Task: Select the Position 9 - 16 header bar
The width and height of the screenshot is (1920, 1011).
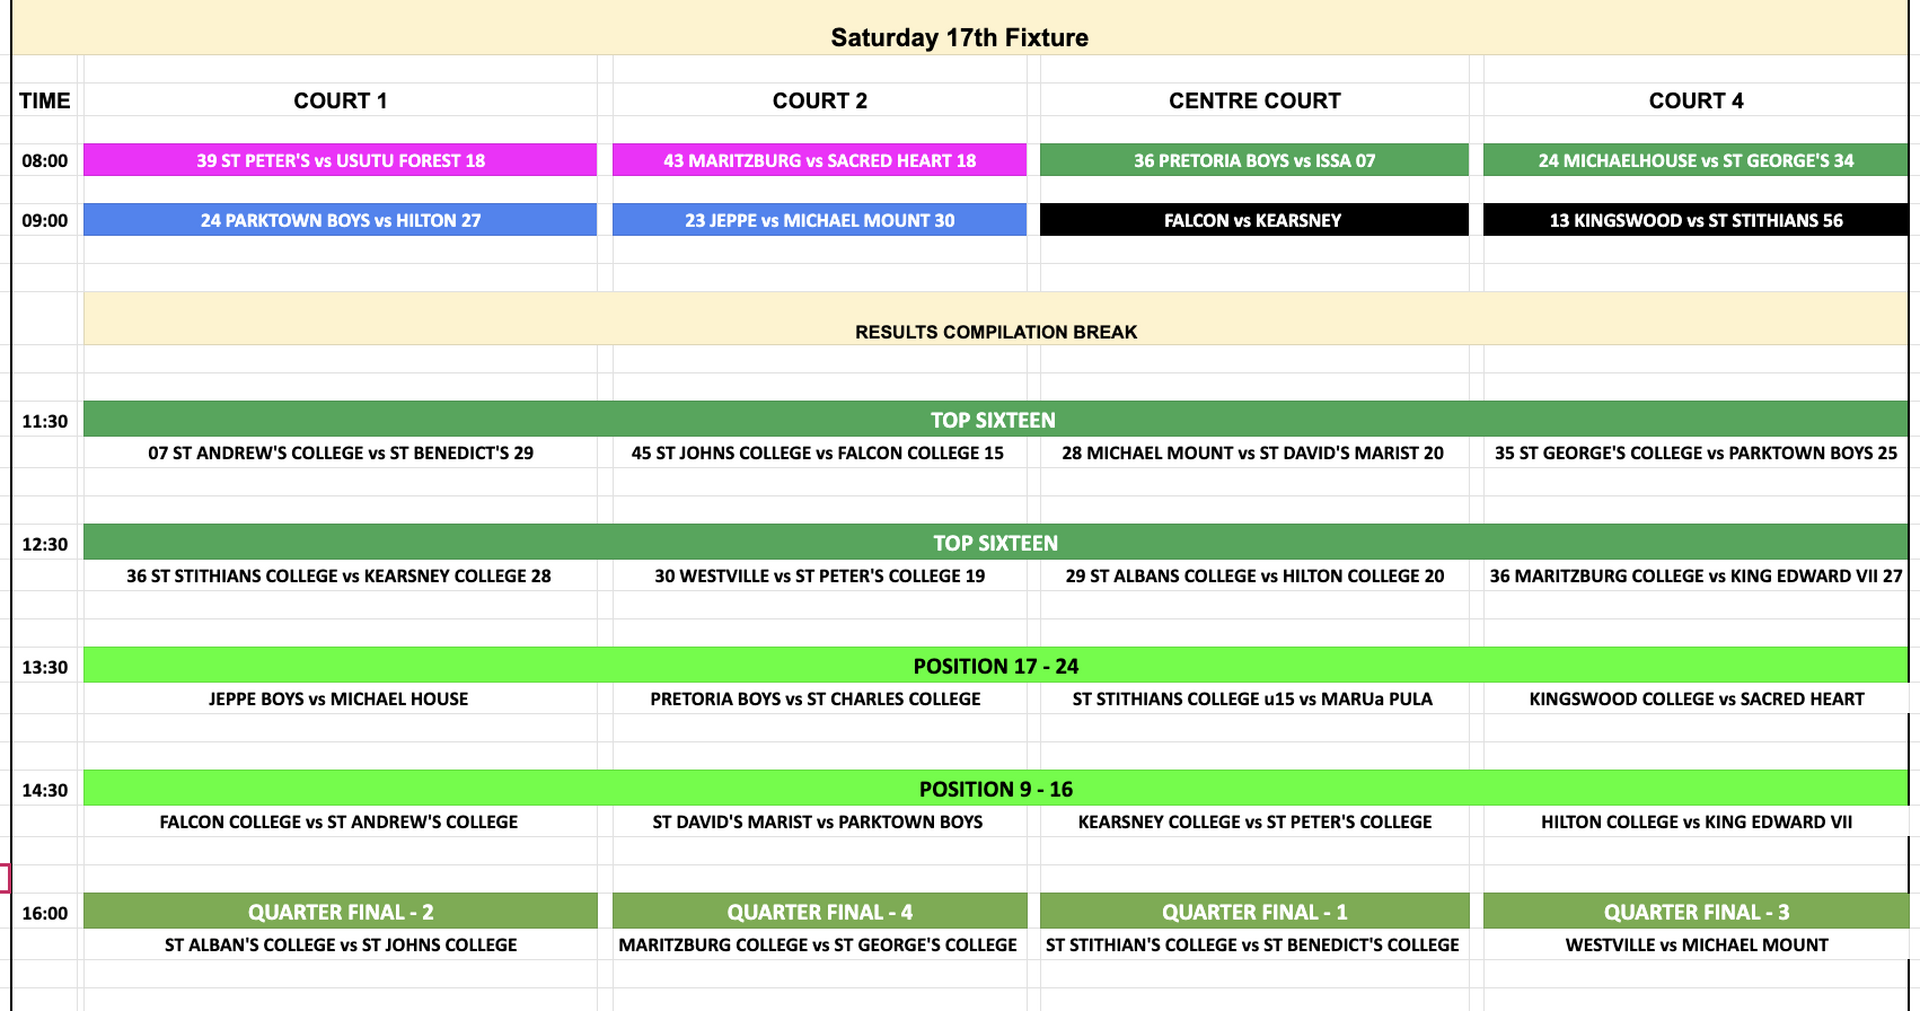Action: [995, 789]
